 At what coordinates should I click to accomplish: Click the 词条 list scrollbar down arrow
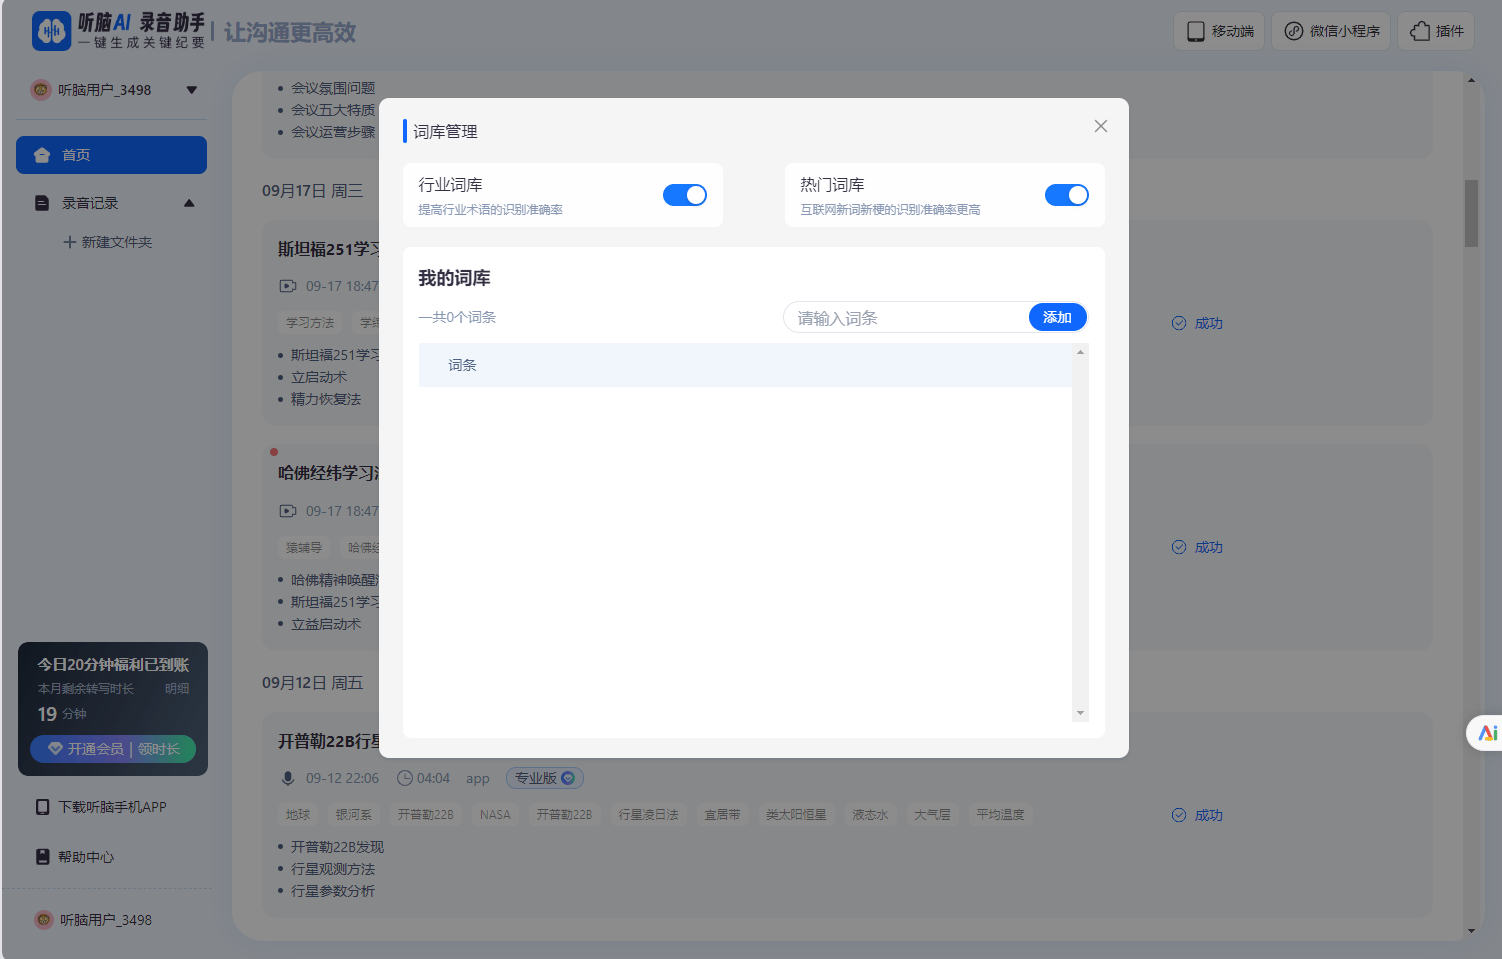click(1080, 713)
